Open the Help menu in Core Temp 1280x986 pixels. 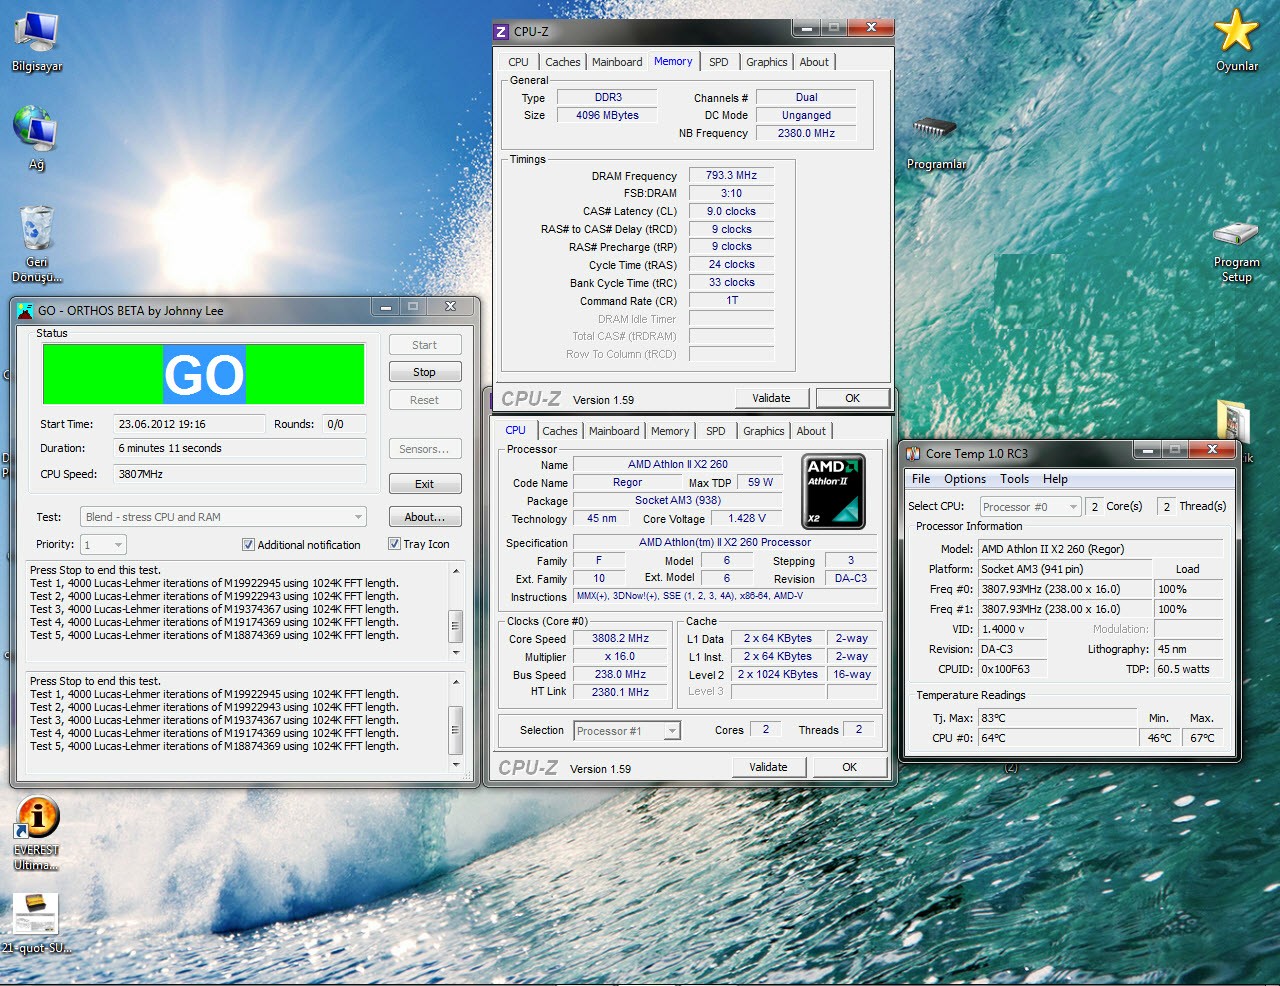click(x=1055, y=479)
